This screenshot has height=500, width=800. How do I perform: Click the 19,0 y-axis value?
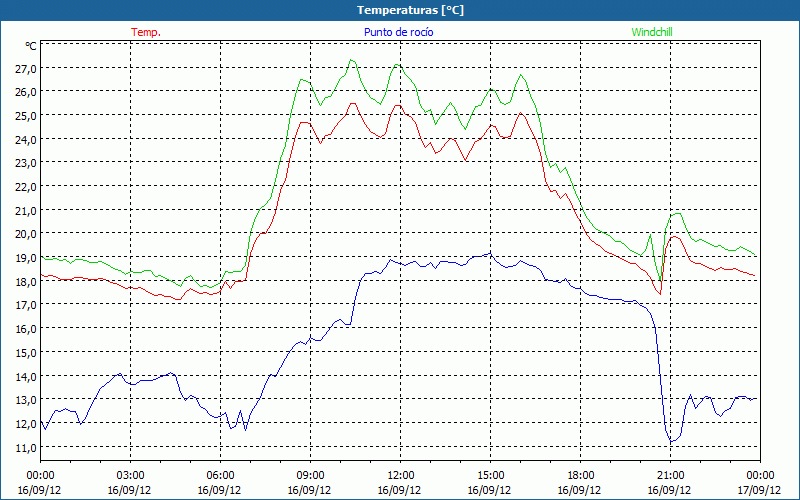coord(26,258)
